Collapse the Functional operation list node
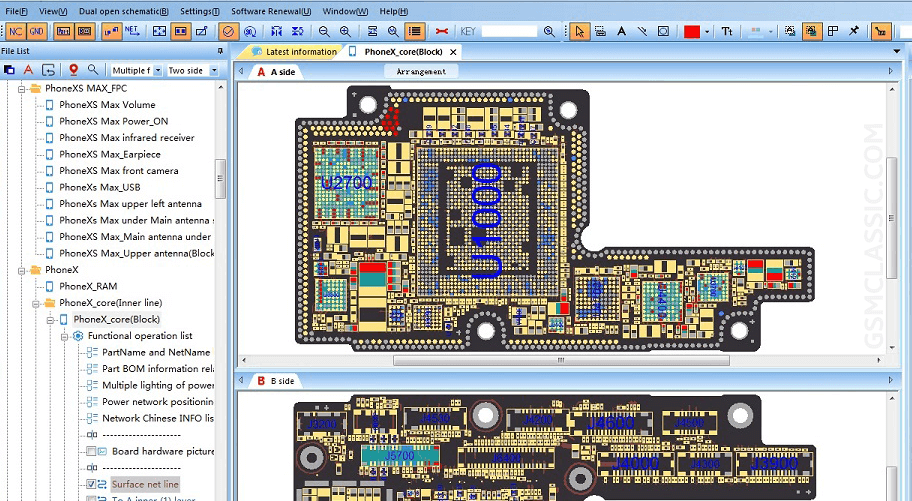The image size is (912, 501). (x=64, y=336)
